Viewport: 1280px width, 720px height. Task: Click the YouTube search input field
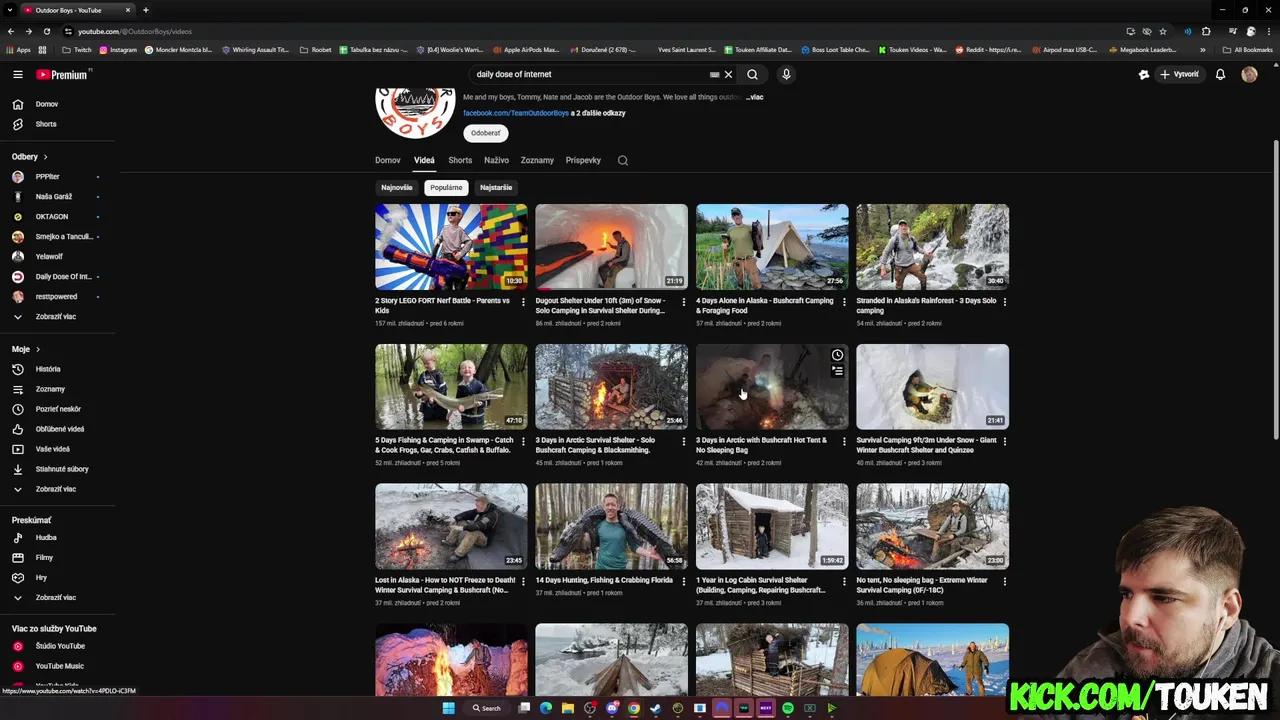[590, 74]
